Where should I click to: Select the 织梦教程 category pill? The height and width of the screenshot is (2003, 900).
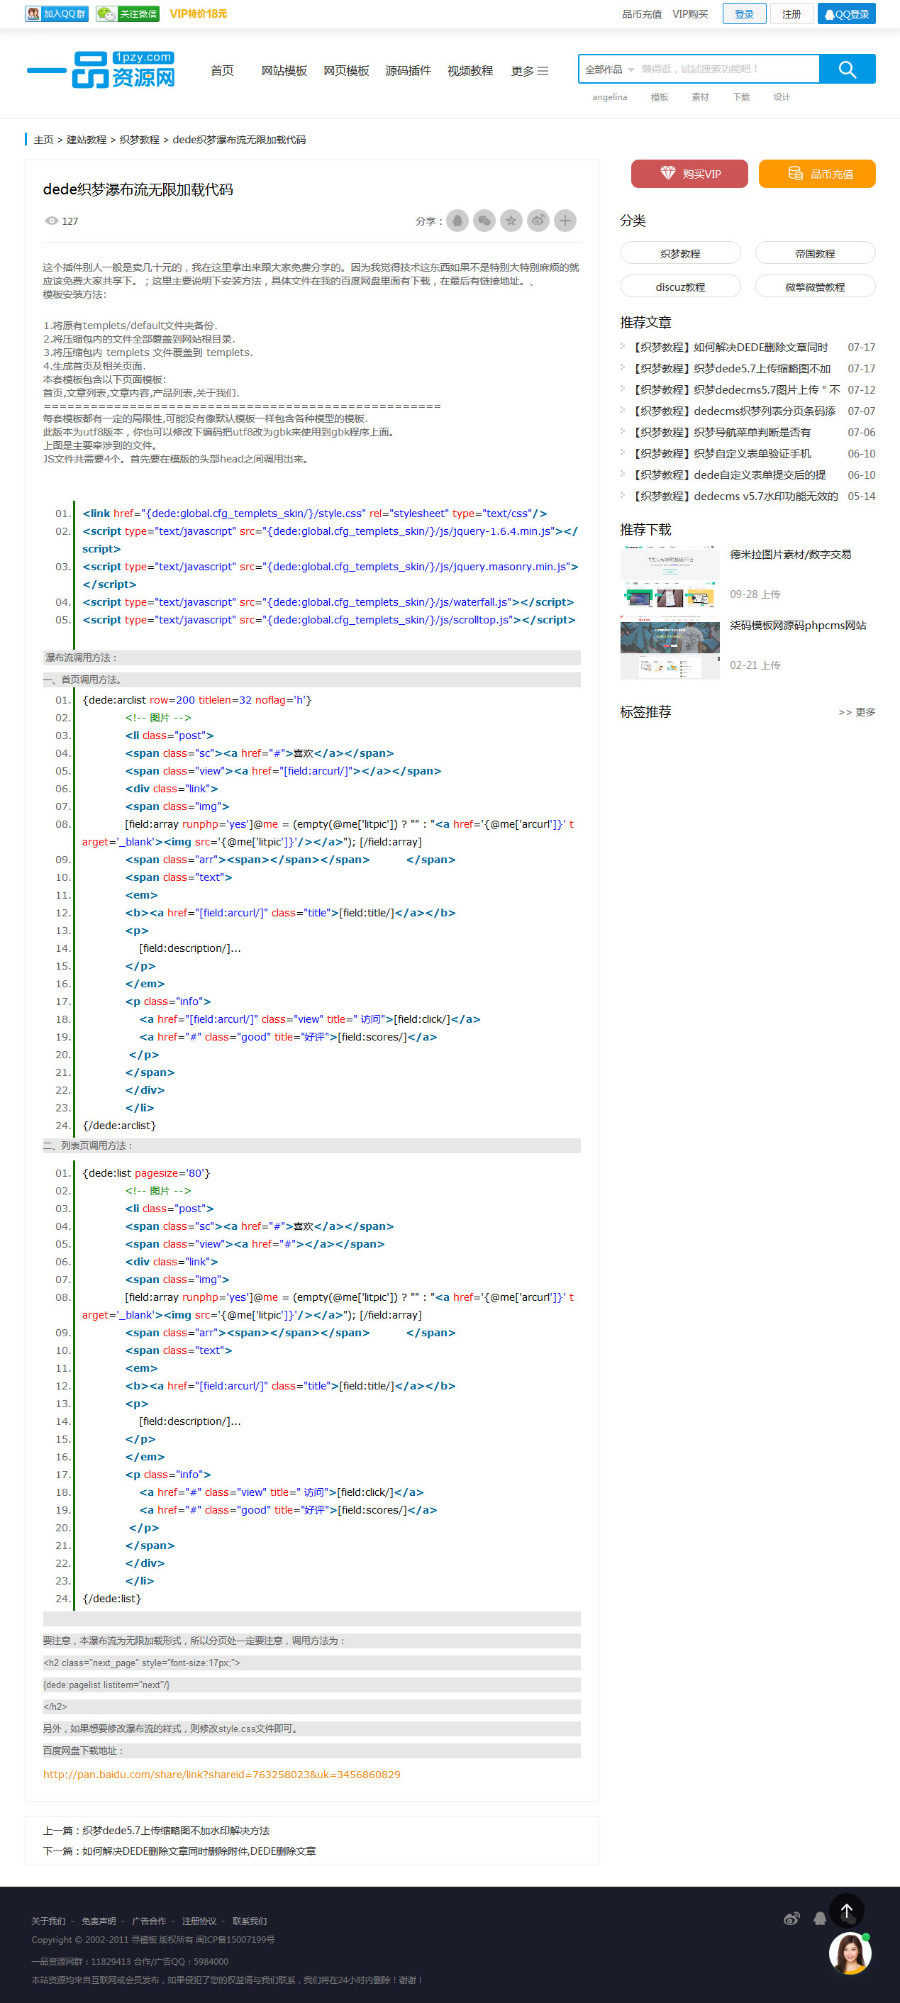coord(680,253)
